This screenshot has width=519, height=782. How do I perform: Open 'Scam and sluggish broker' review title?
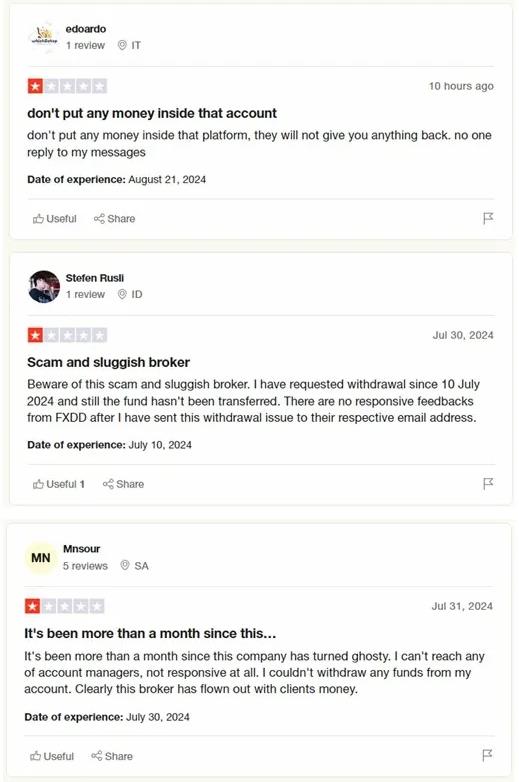[x=108, y=362]
